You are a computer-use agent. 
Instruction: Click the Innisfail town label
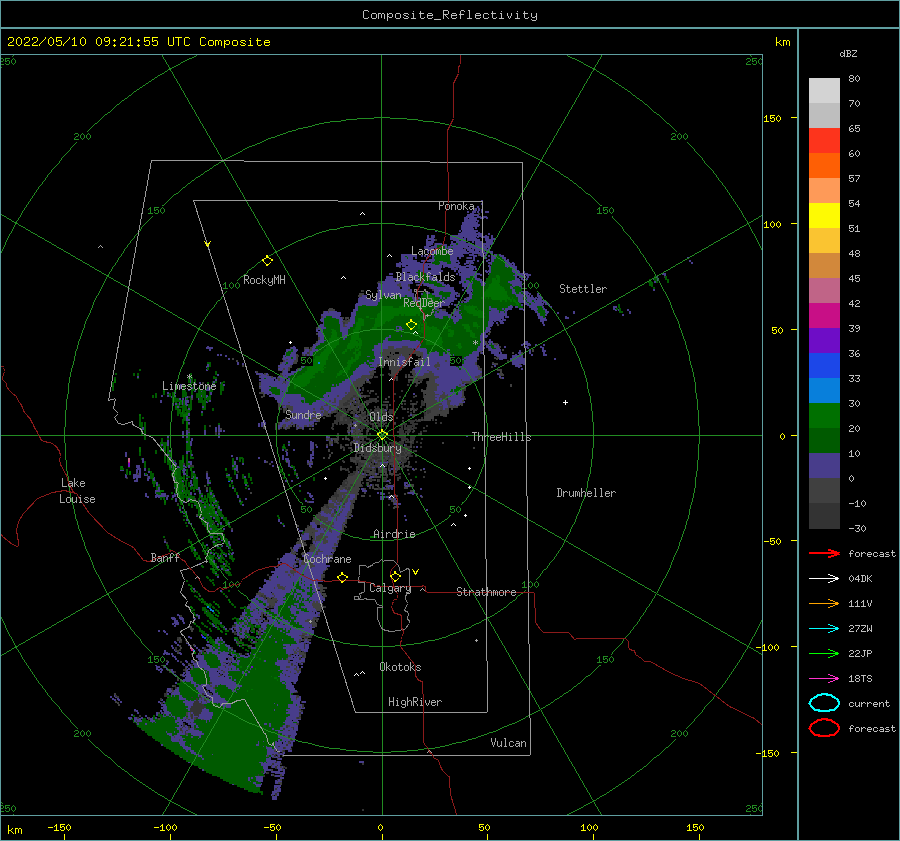tap(405, 362)
